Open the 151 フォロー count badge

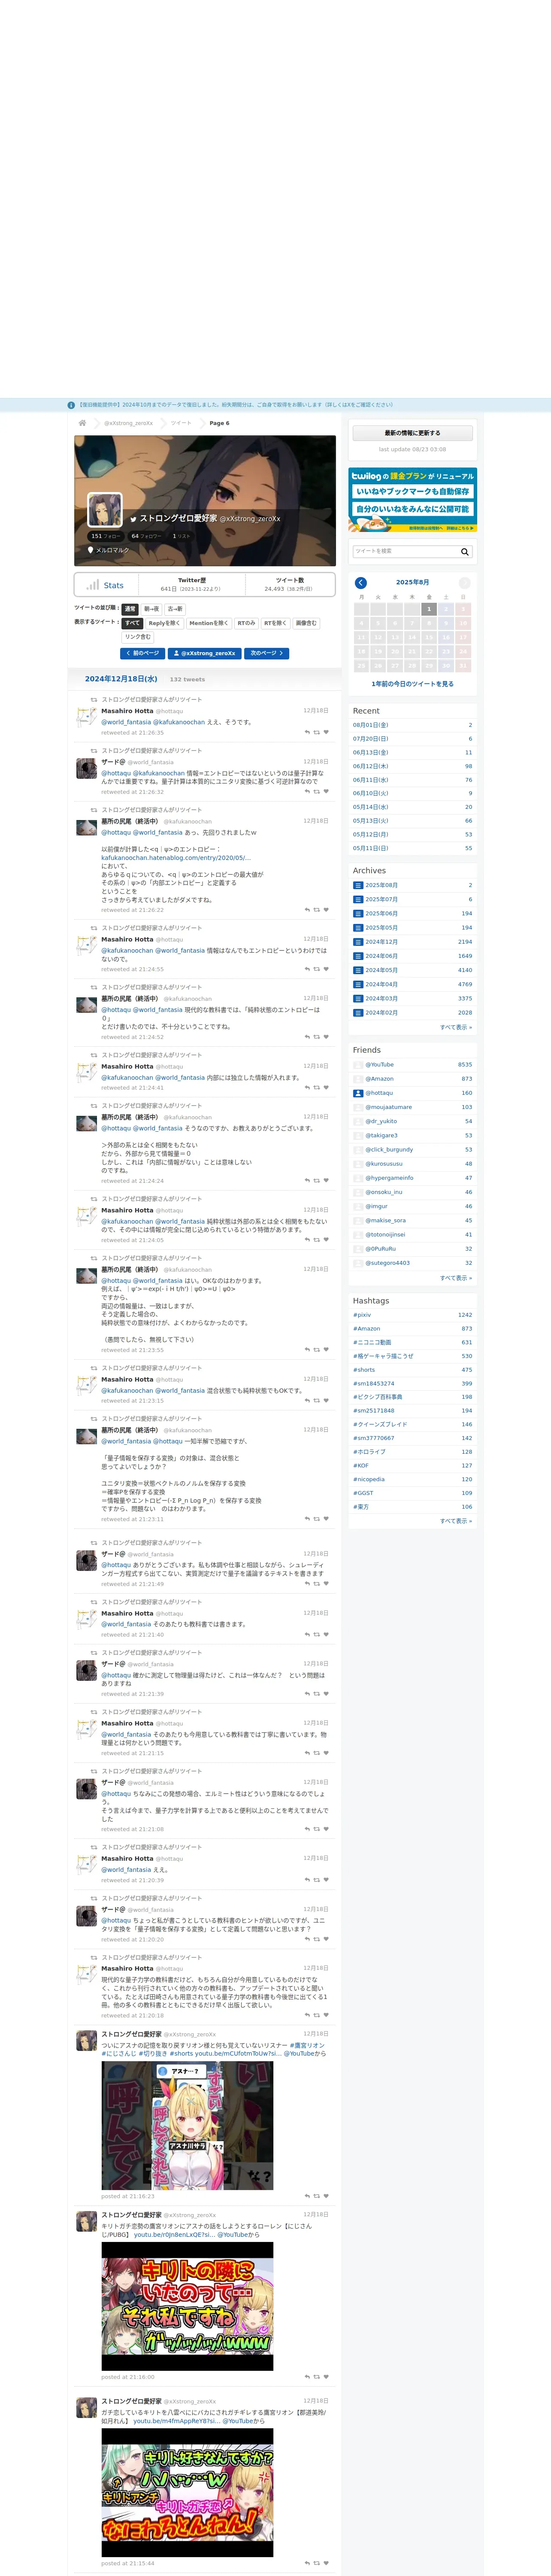[x=105, y=536]
